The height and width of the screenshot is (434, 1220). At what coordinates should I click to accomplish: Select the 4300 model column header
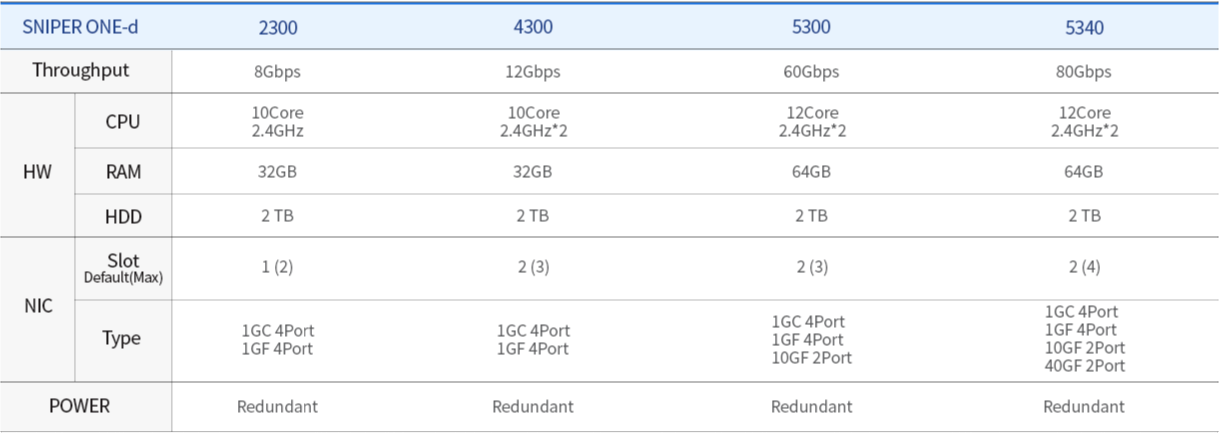pyautogui.click(x=533, y=27)
